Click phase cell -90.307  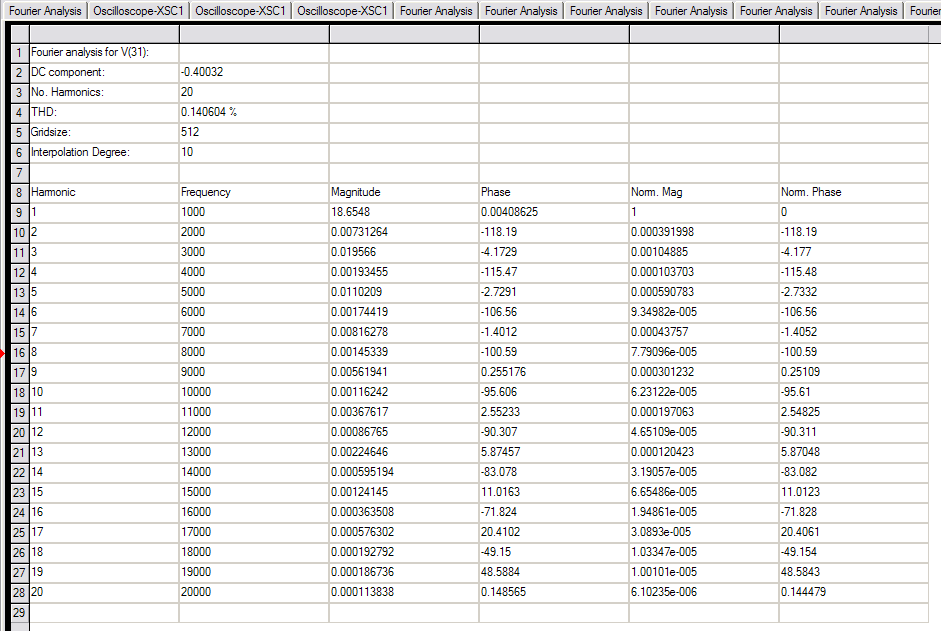click(x=554, y=432)
